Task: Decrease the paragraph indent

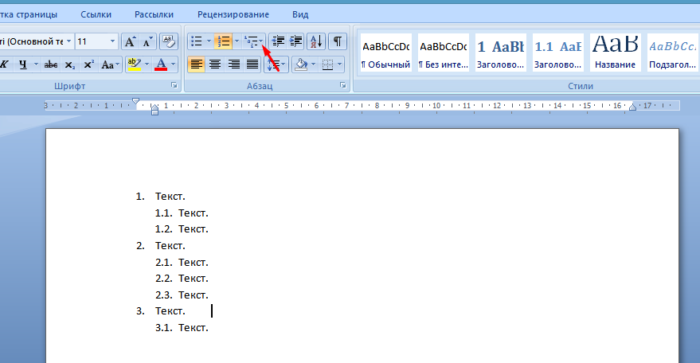Action: tap(279, 42)
